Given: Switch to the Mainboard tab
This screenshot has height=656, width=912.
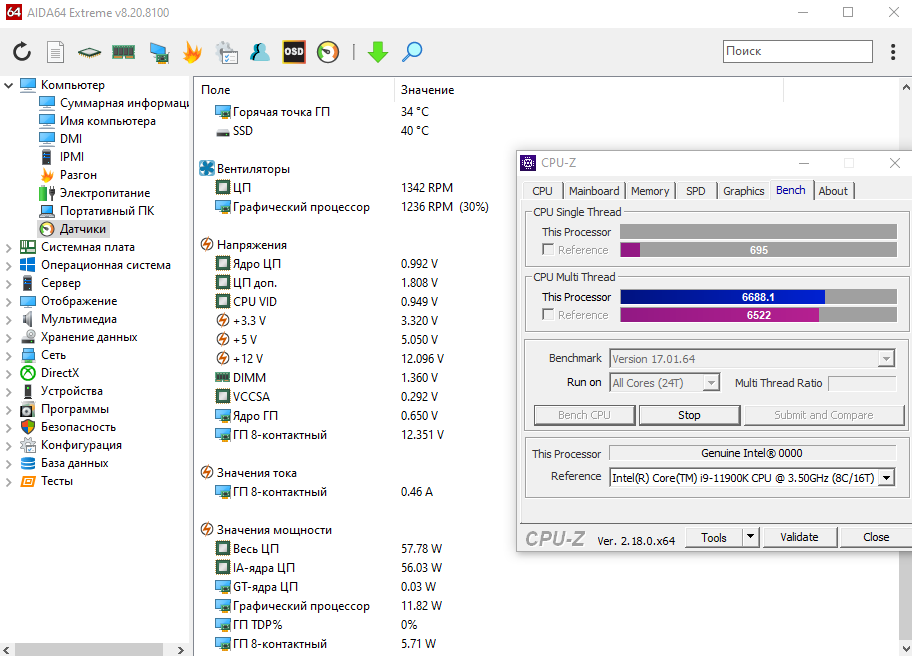Looking at the screenshot, I should (x=594, y=191).
